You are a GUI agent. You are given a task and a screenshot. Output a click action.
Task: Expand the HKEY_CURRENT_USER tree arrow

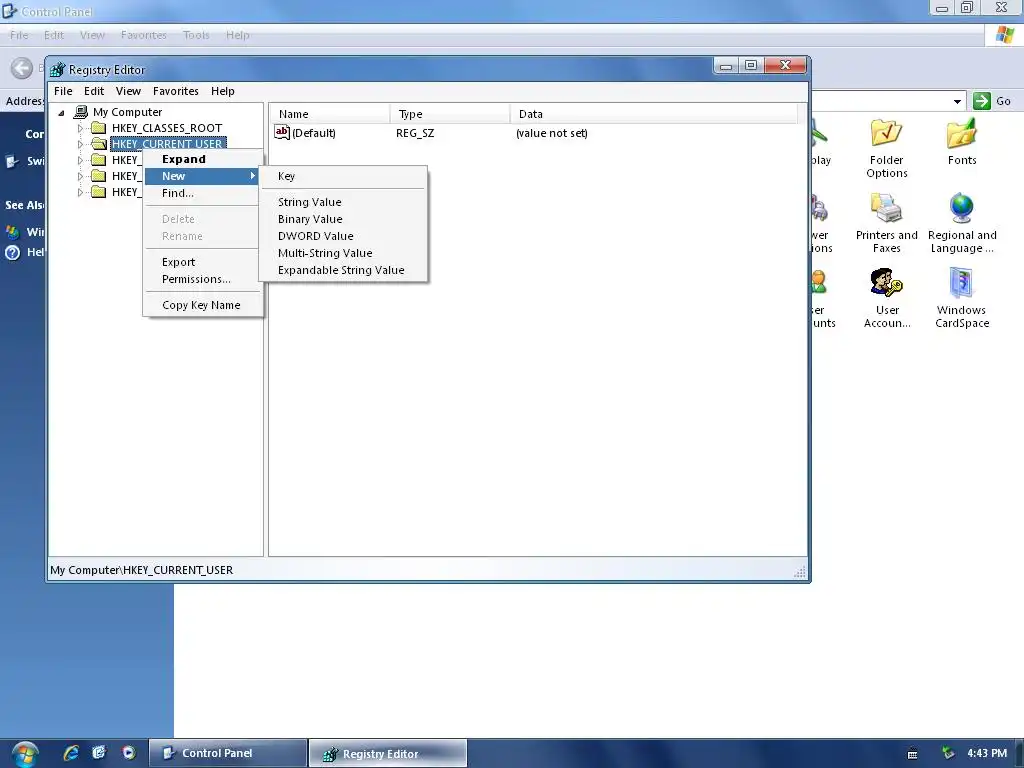point(80,144)
